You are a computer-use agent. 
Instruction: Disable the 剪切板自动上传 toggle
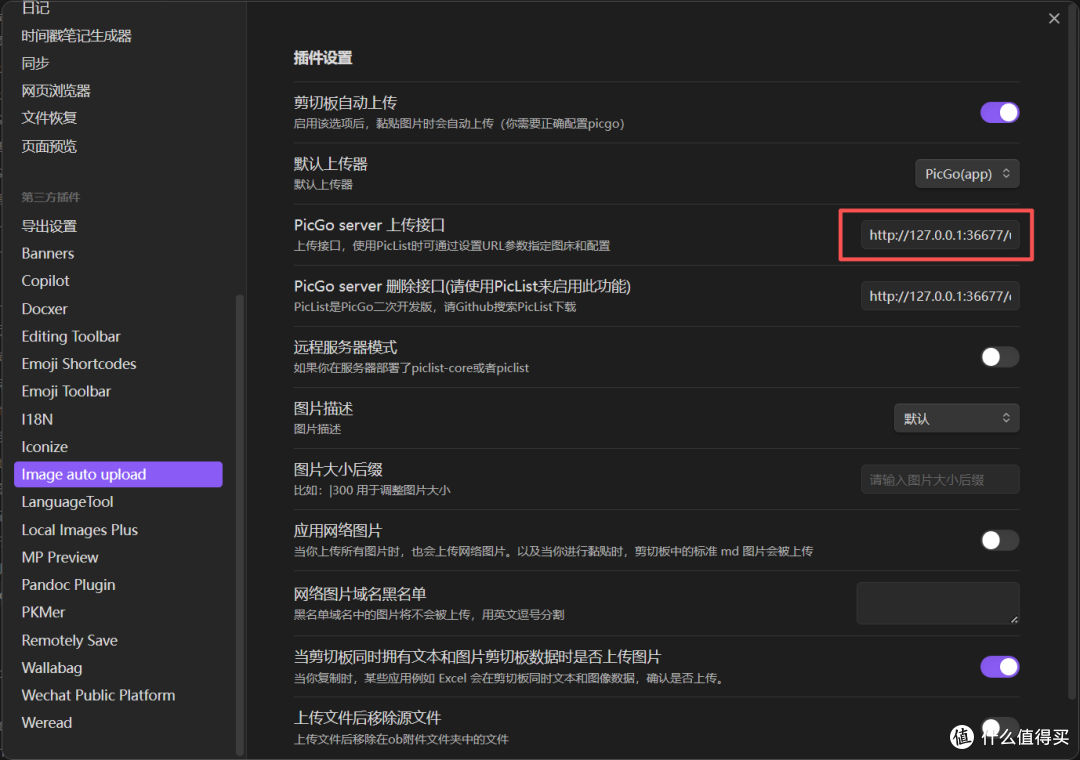pyautogui.click(x=999, y=112)
